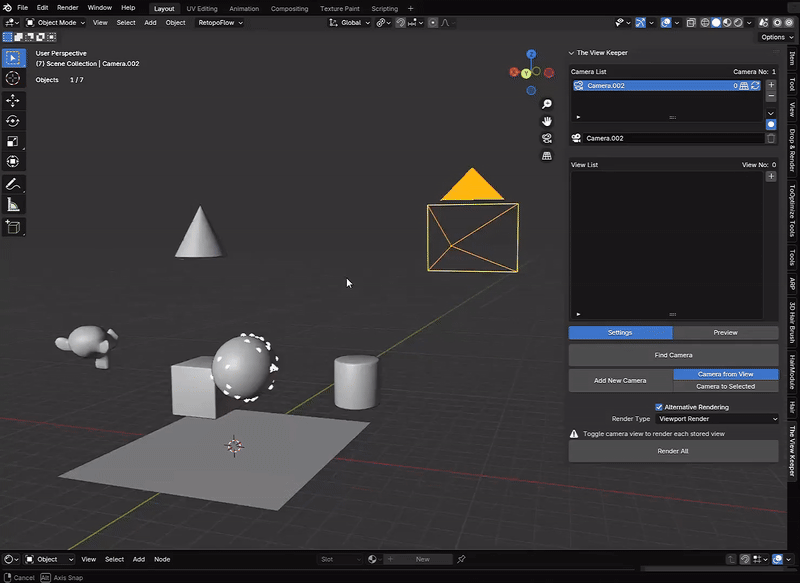Select the Select Box tool
The image size is (800, 583).
[x=13, y=58]
